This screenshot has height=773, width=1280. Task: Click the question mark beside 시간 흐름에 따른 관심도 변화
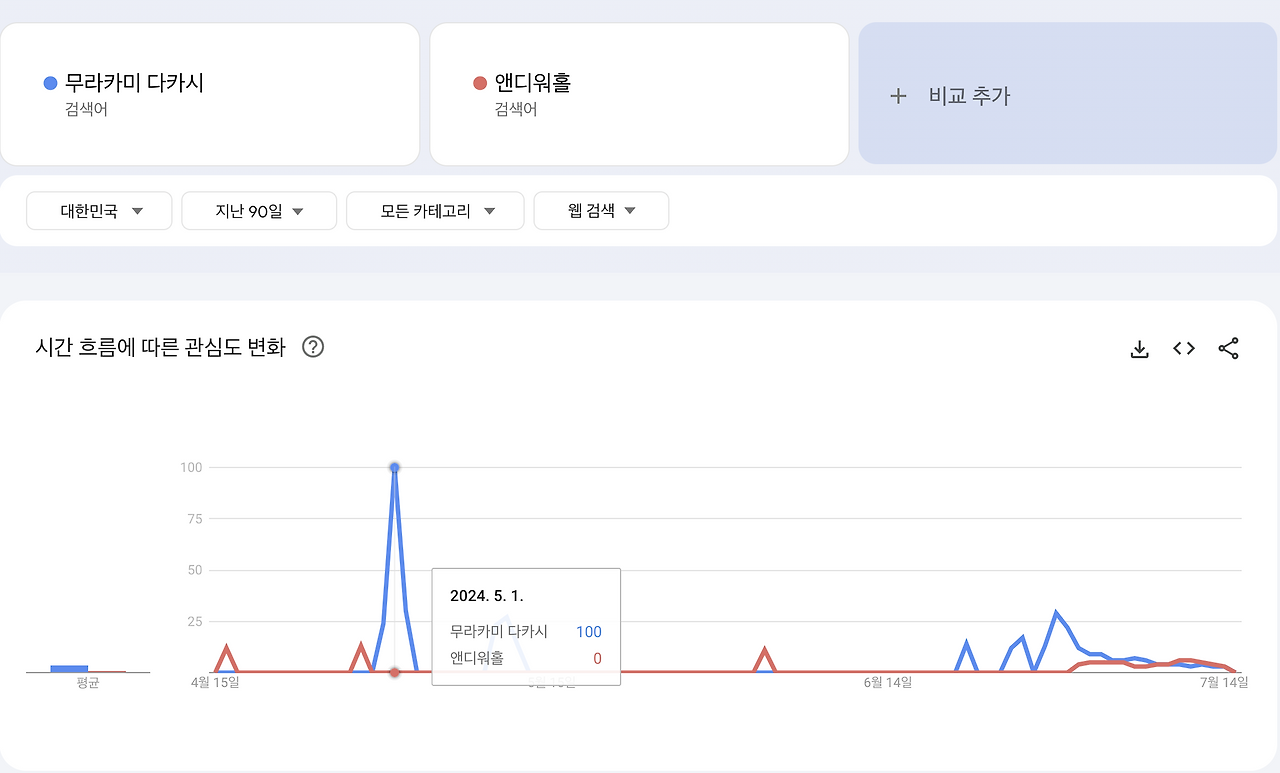click(312, 346)
